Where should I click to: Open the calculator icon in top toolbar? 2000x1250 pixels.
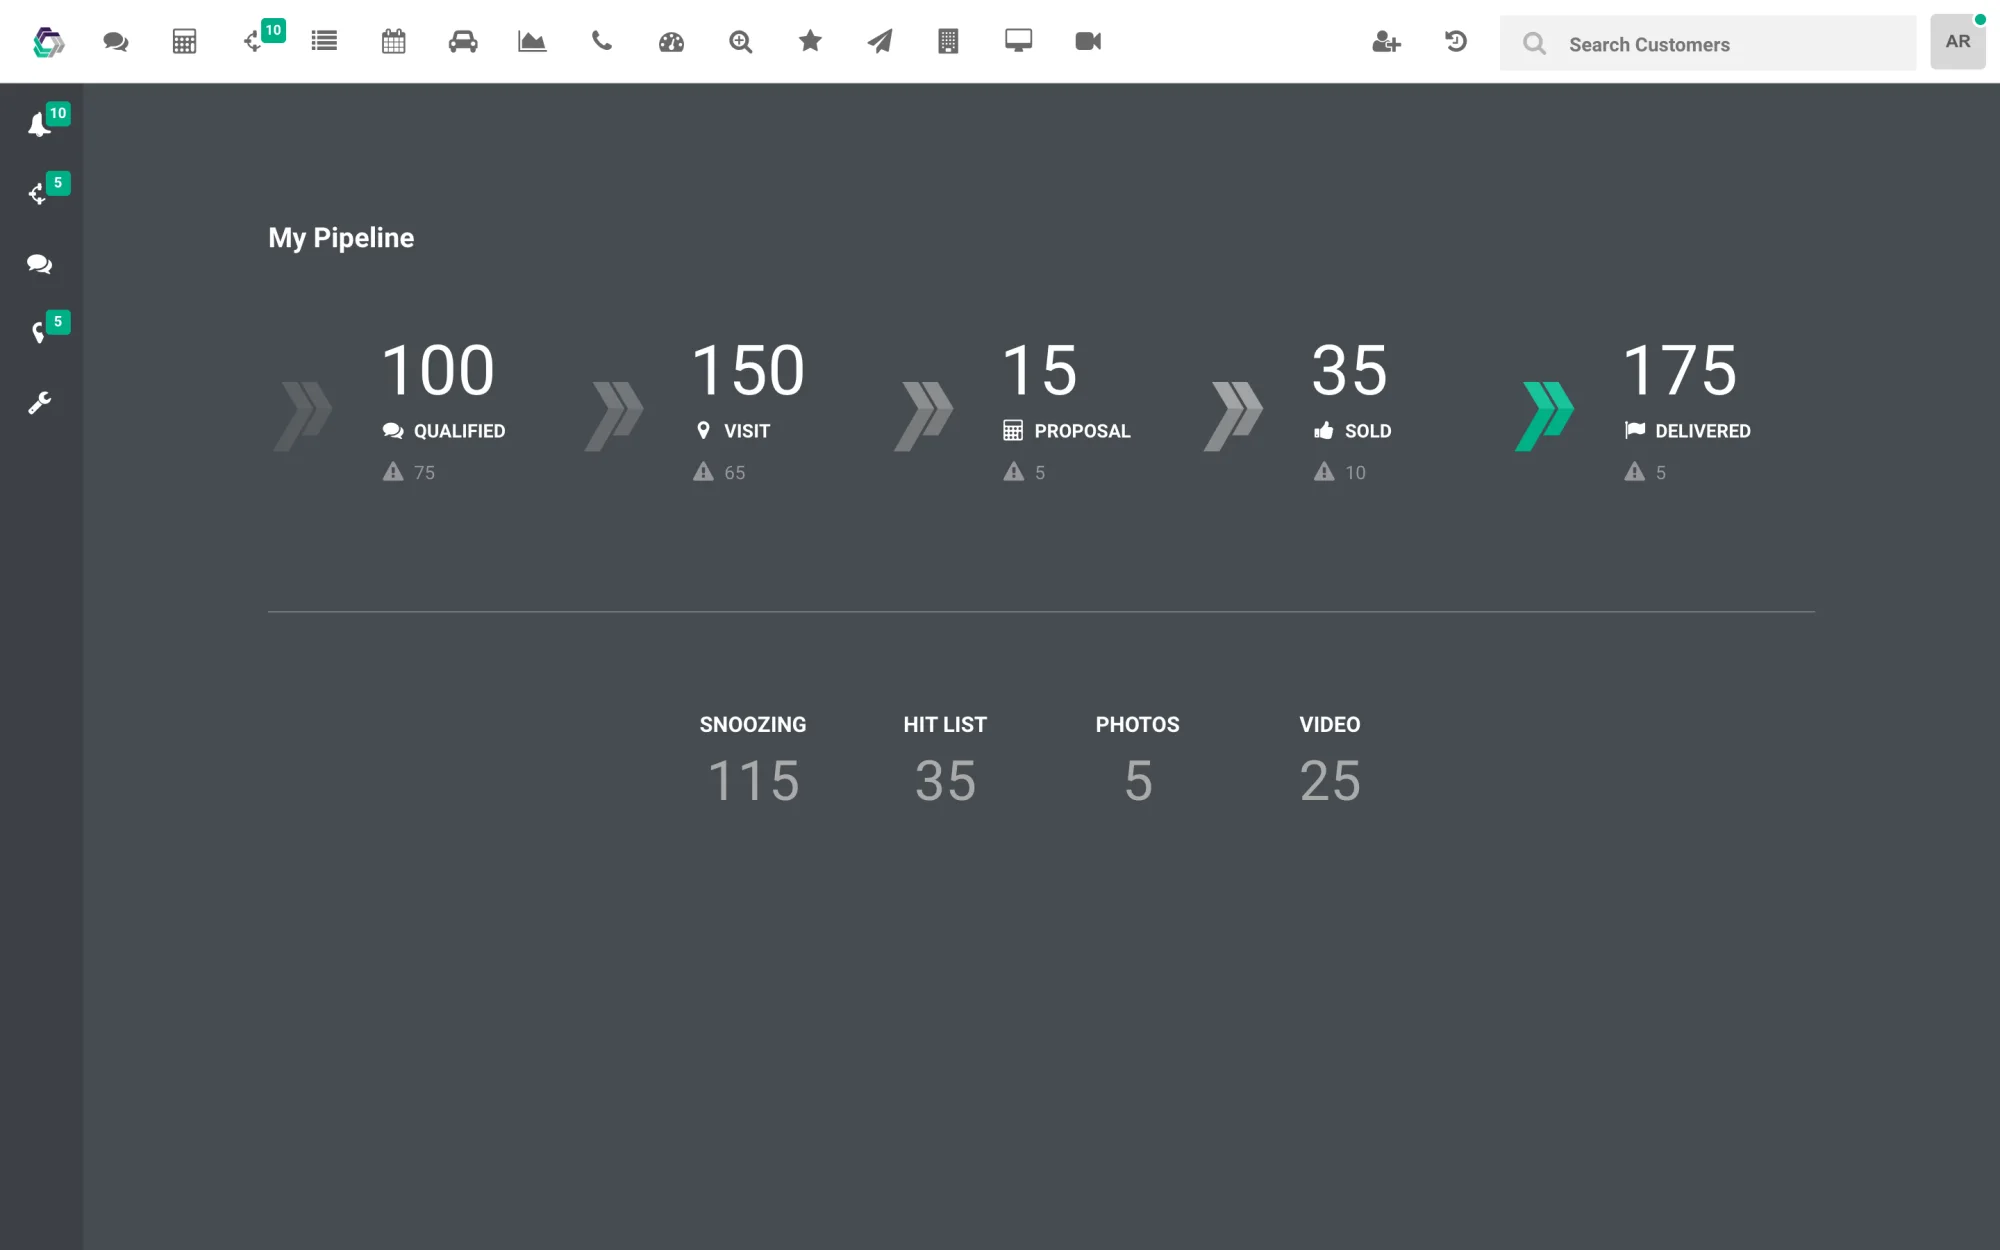point(184,42)
